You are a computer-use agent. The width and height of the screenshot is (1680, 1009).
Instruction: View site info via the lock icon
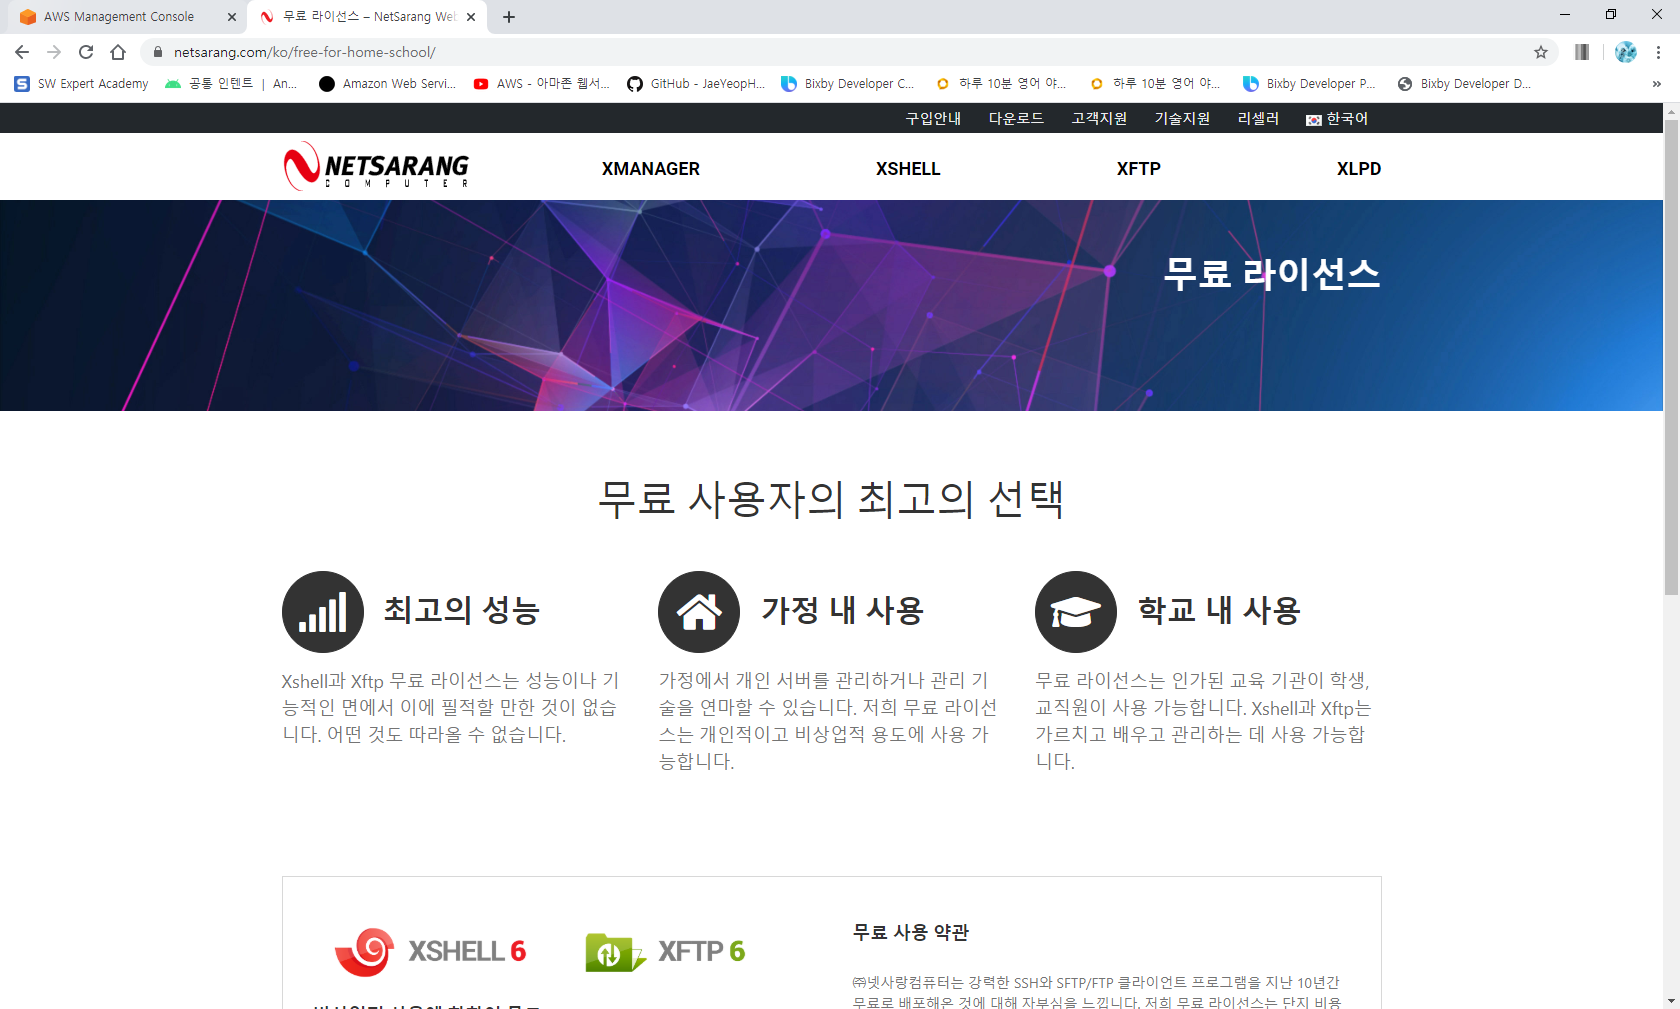coord(158,52)
